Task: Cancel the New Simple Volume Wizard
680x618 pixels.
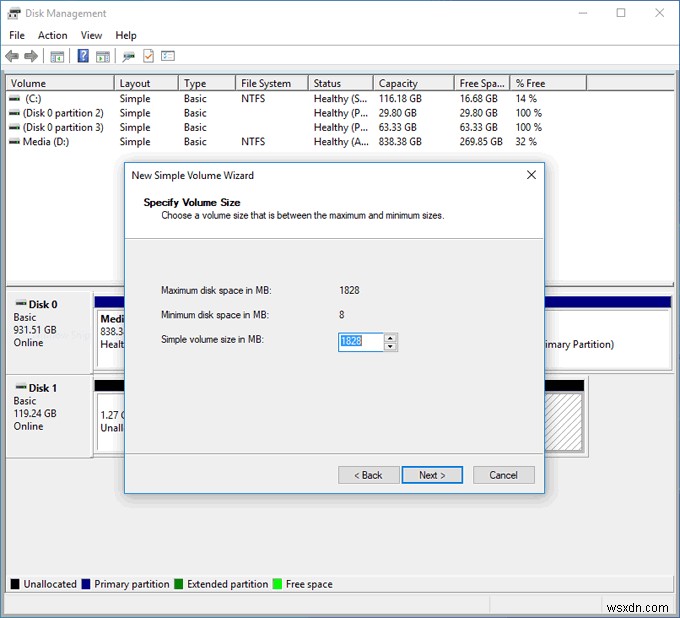Action: pos(503,475)
